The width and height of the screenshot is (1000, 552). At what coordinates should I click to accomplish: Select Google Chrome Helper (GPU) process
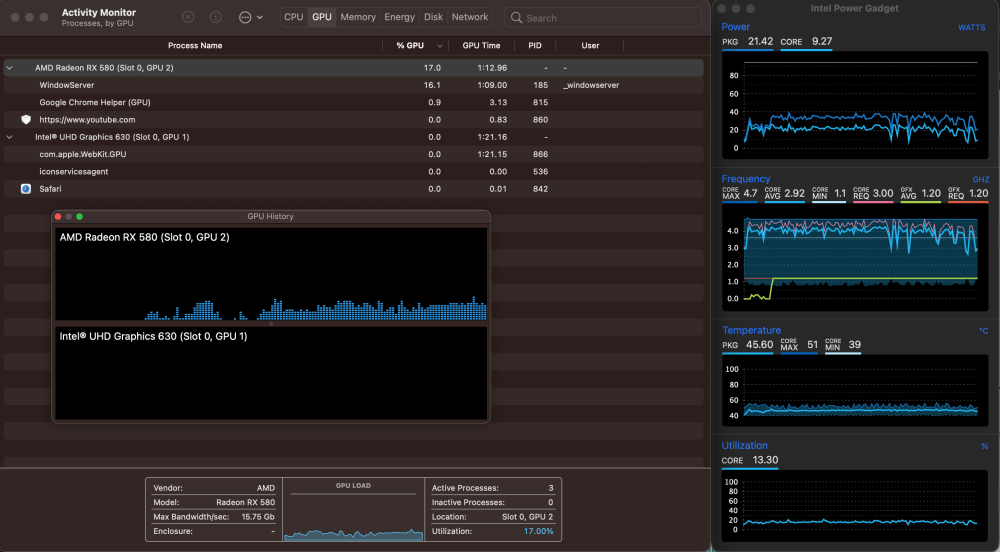point(353,102)
